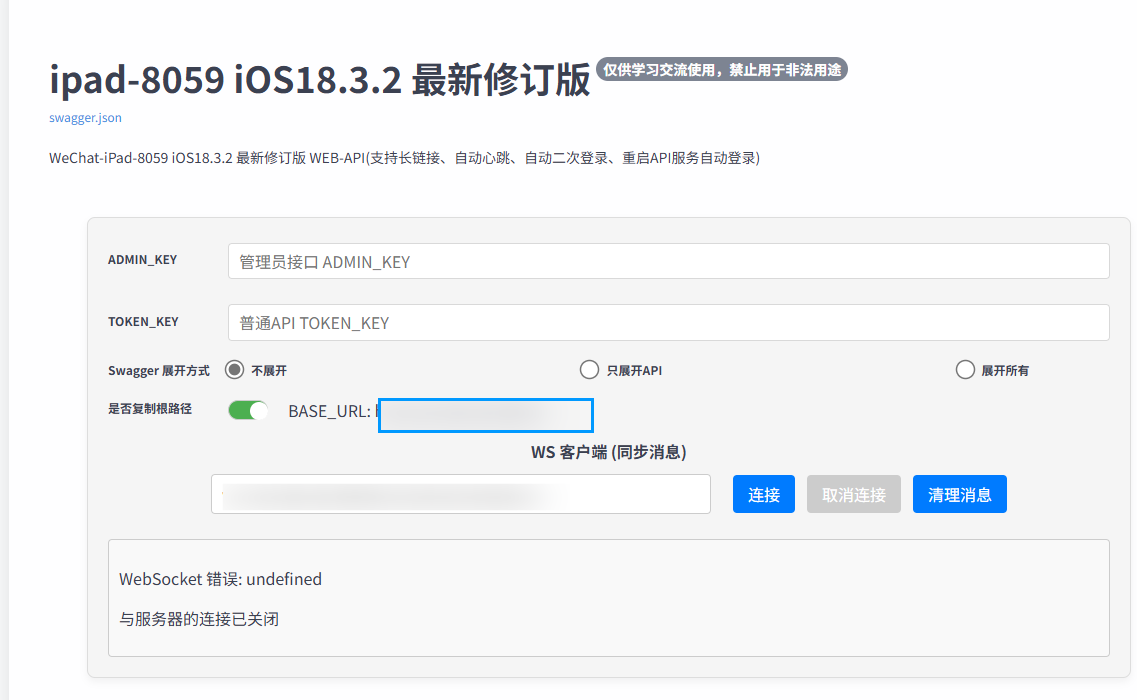Click the 仅供学习交流使用 badge
Screen dimensions: 1137x700
click(x=722, y=70)
